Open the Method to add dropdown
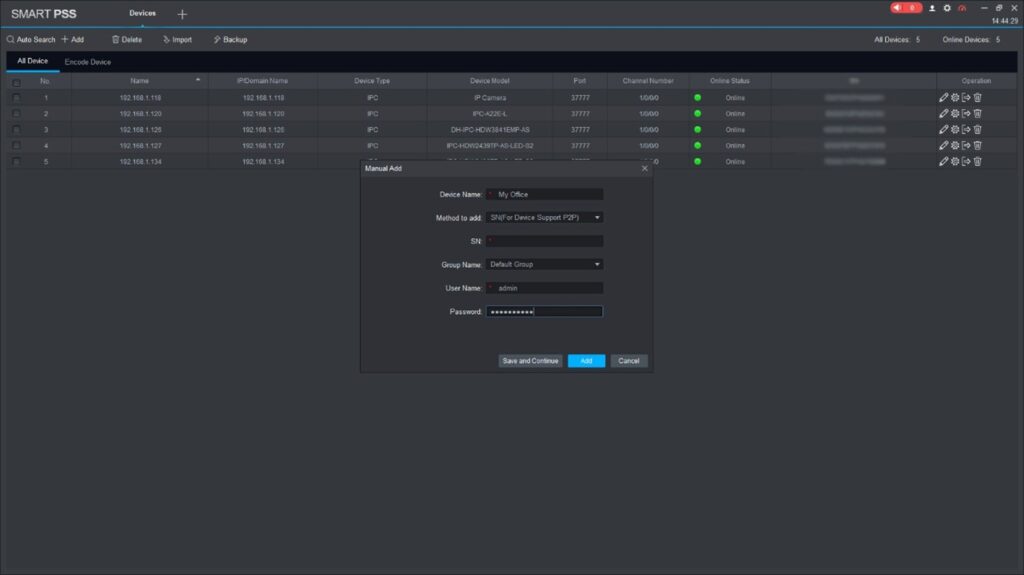The width and height of the screenshot is (1024, 575). [544, 218]
